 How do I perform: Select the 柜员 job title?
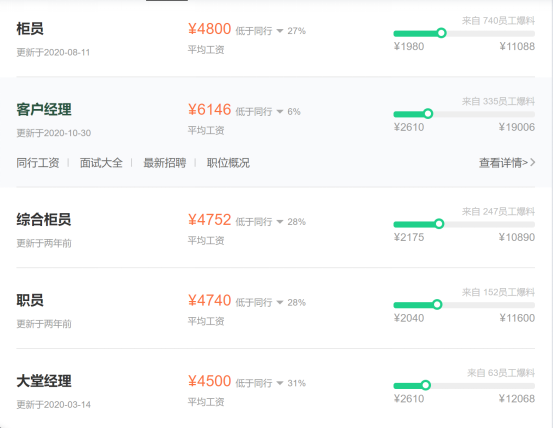pyautogui.click(x=30, y=29)
